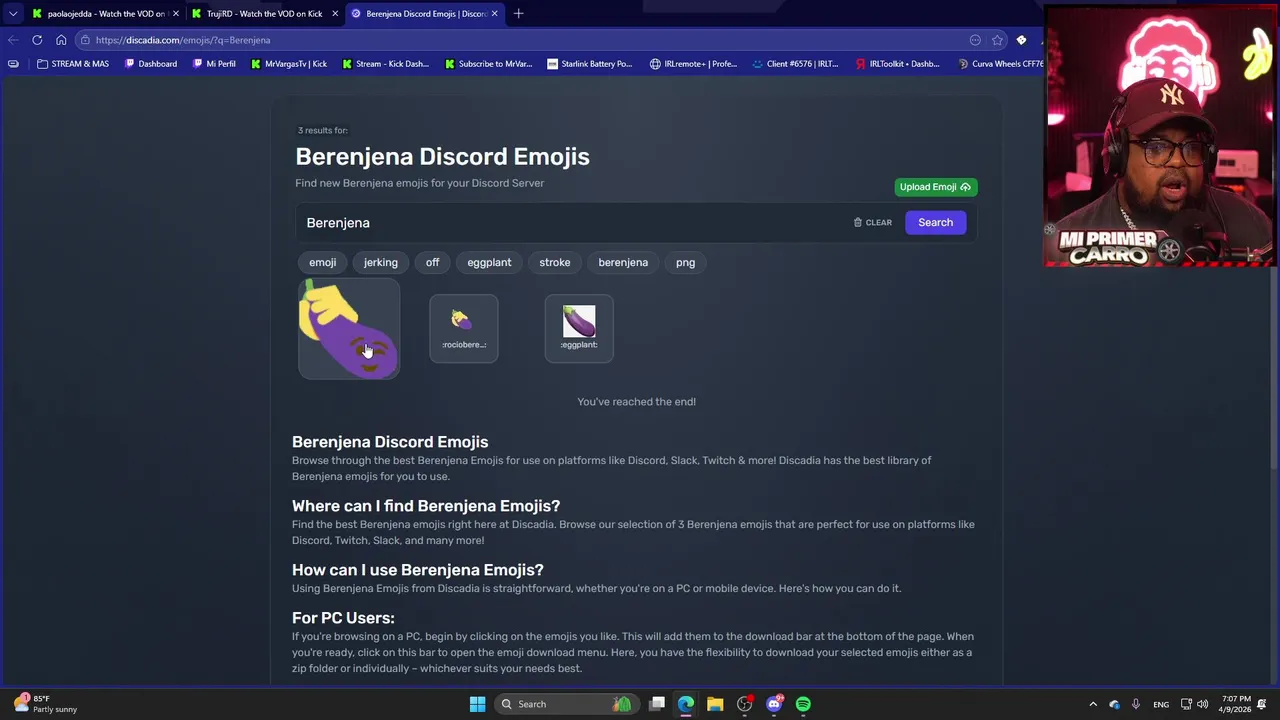The width and height of the screenshot is (1280, 720).
Task: Open Spotify from the taskbar
Action: [803, 704]
